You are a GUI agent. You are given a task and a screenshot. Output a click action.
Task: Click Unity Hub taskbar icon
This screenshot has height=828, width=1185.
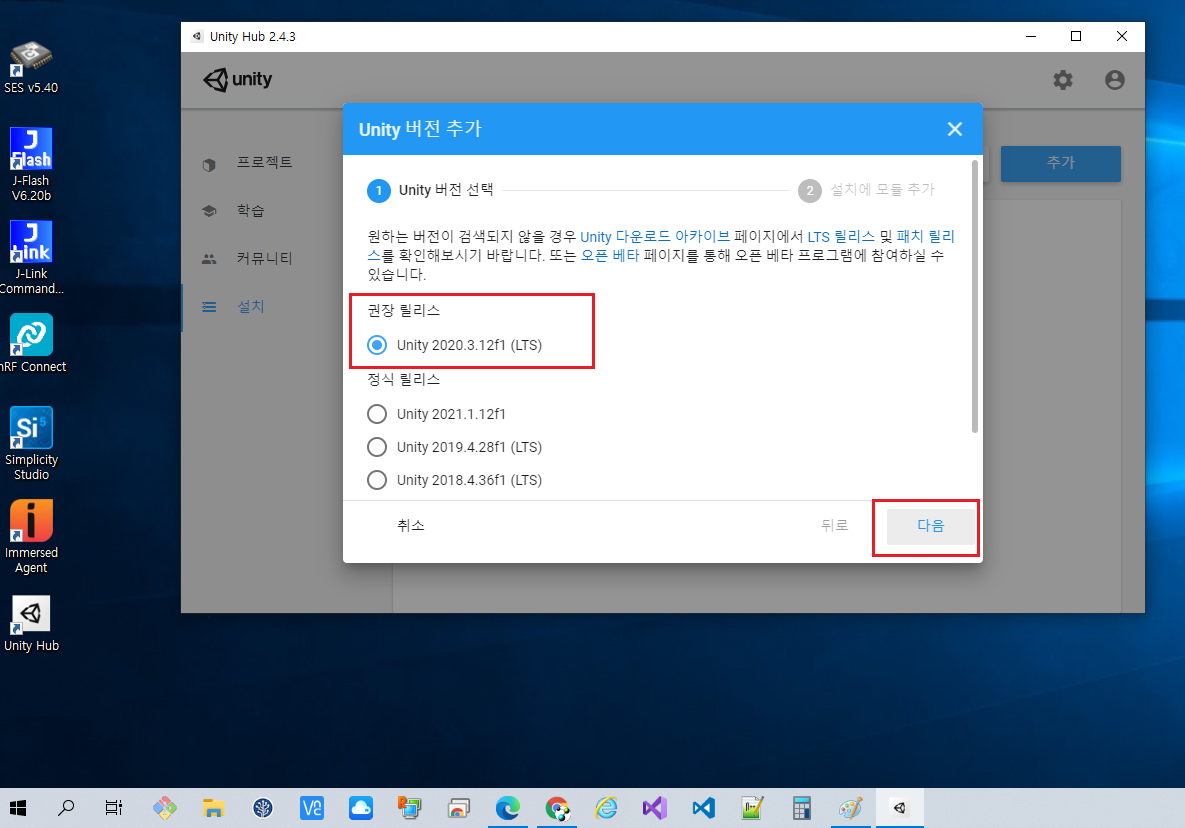tap(899, 808)
